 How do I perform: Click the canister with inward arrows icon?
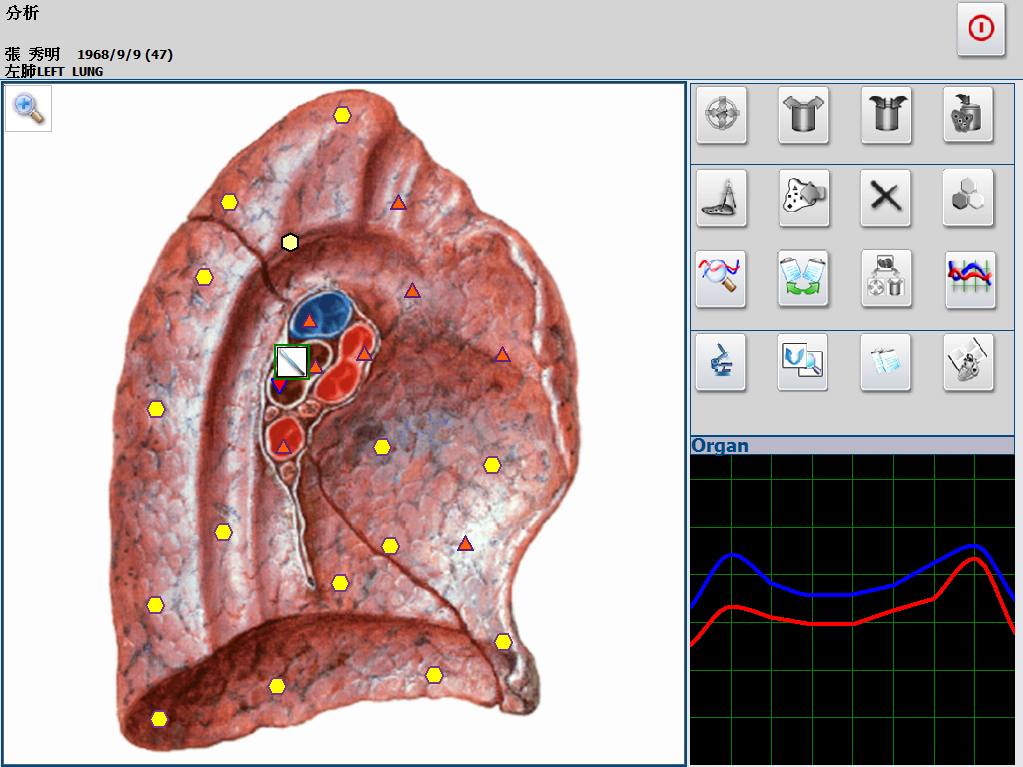[x=885, y=115]
